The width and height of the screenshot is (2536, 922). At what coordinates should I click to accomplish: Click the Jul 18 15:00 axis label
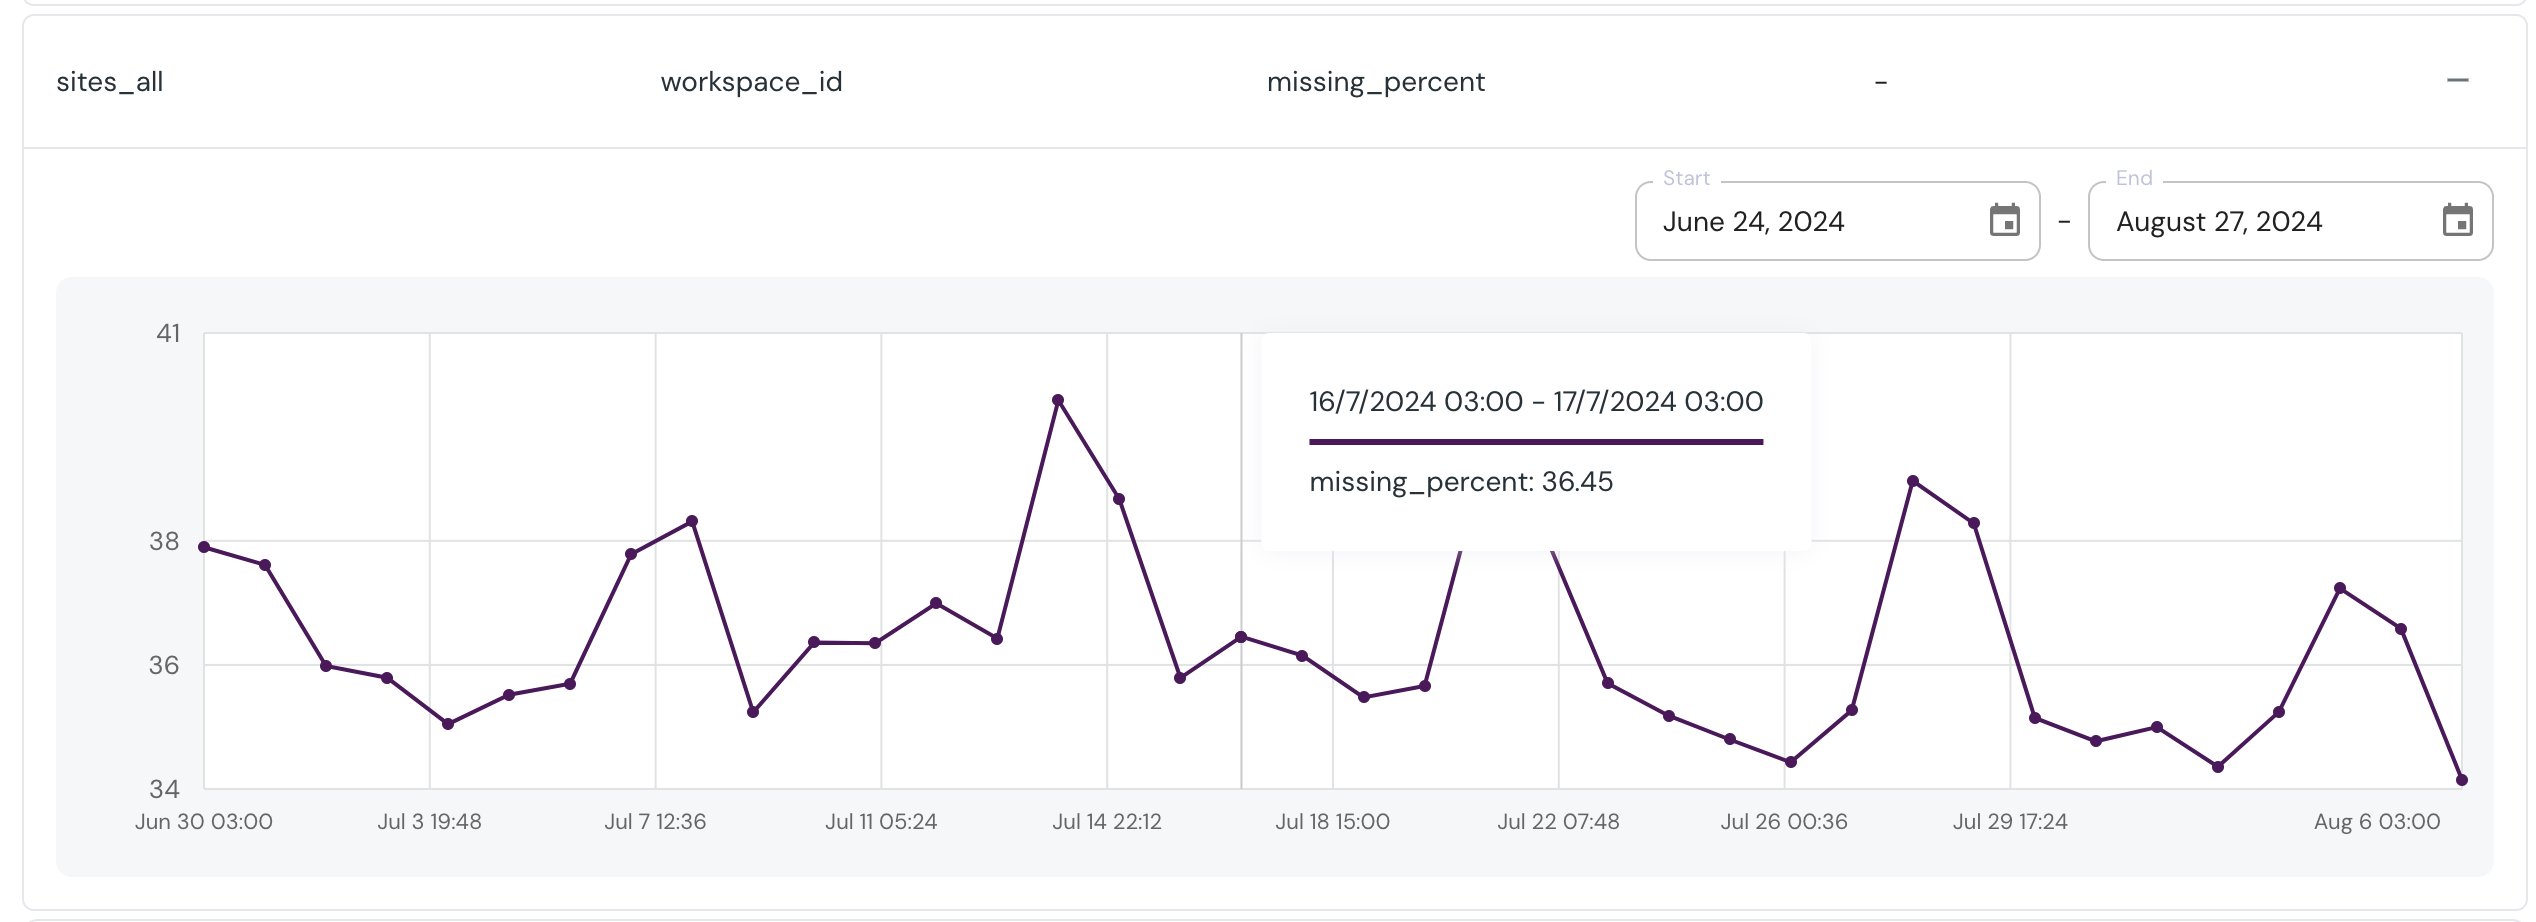[x=1332, y=822]
